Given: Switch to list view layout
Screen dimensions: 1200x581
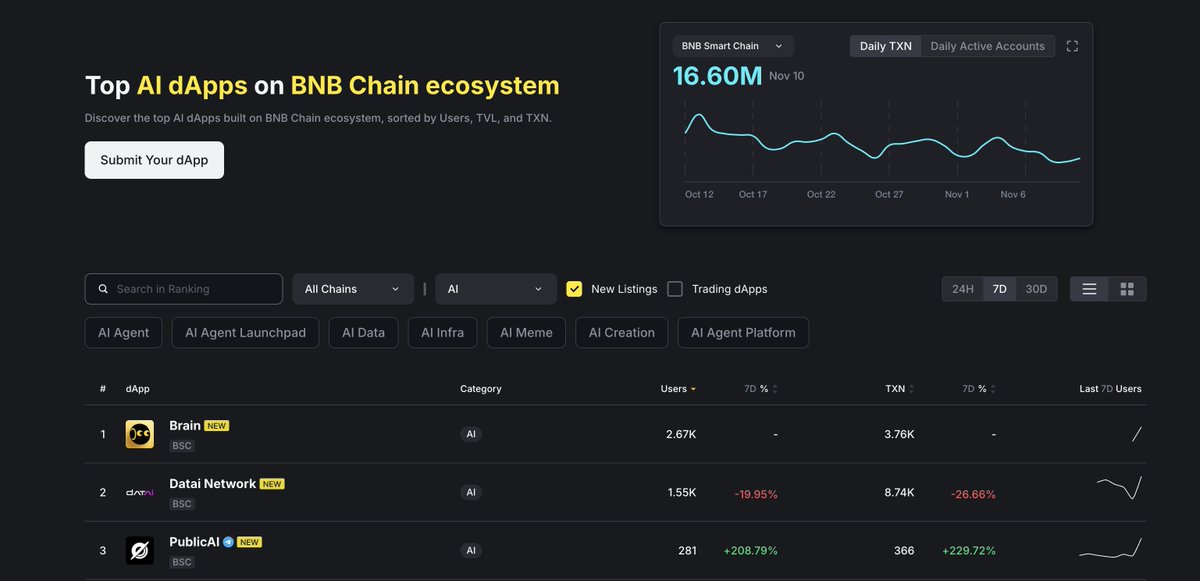Looking at the screenshot, I should click(1089, 288).
